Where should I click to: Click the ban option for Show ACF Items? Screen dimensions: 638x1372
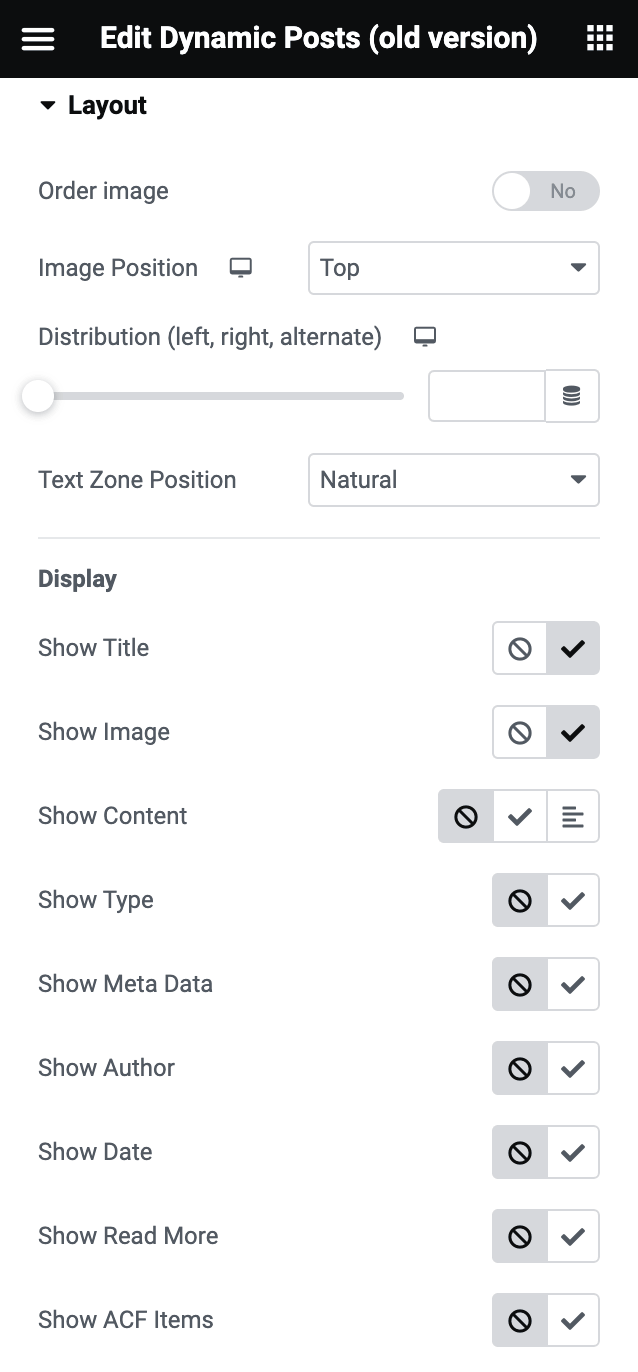[x=519, y=1320]
